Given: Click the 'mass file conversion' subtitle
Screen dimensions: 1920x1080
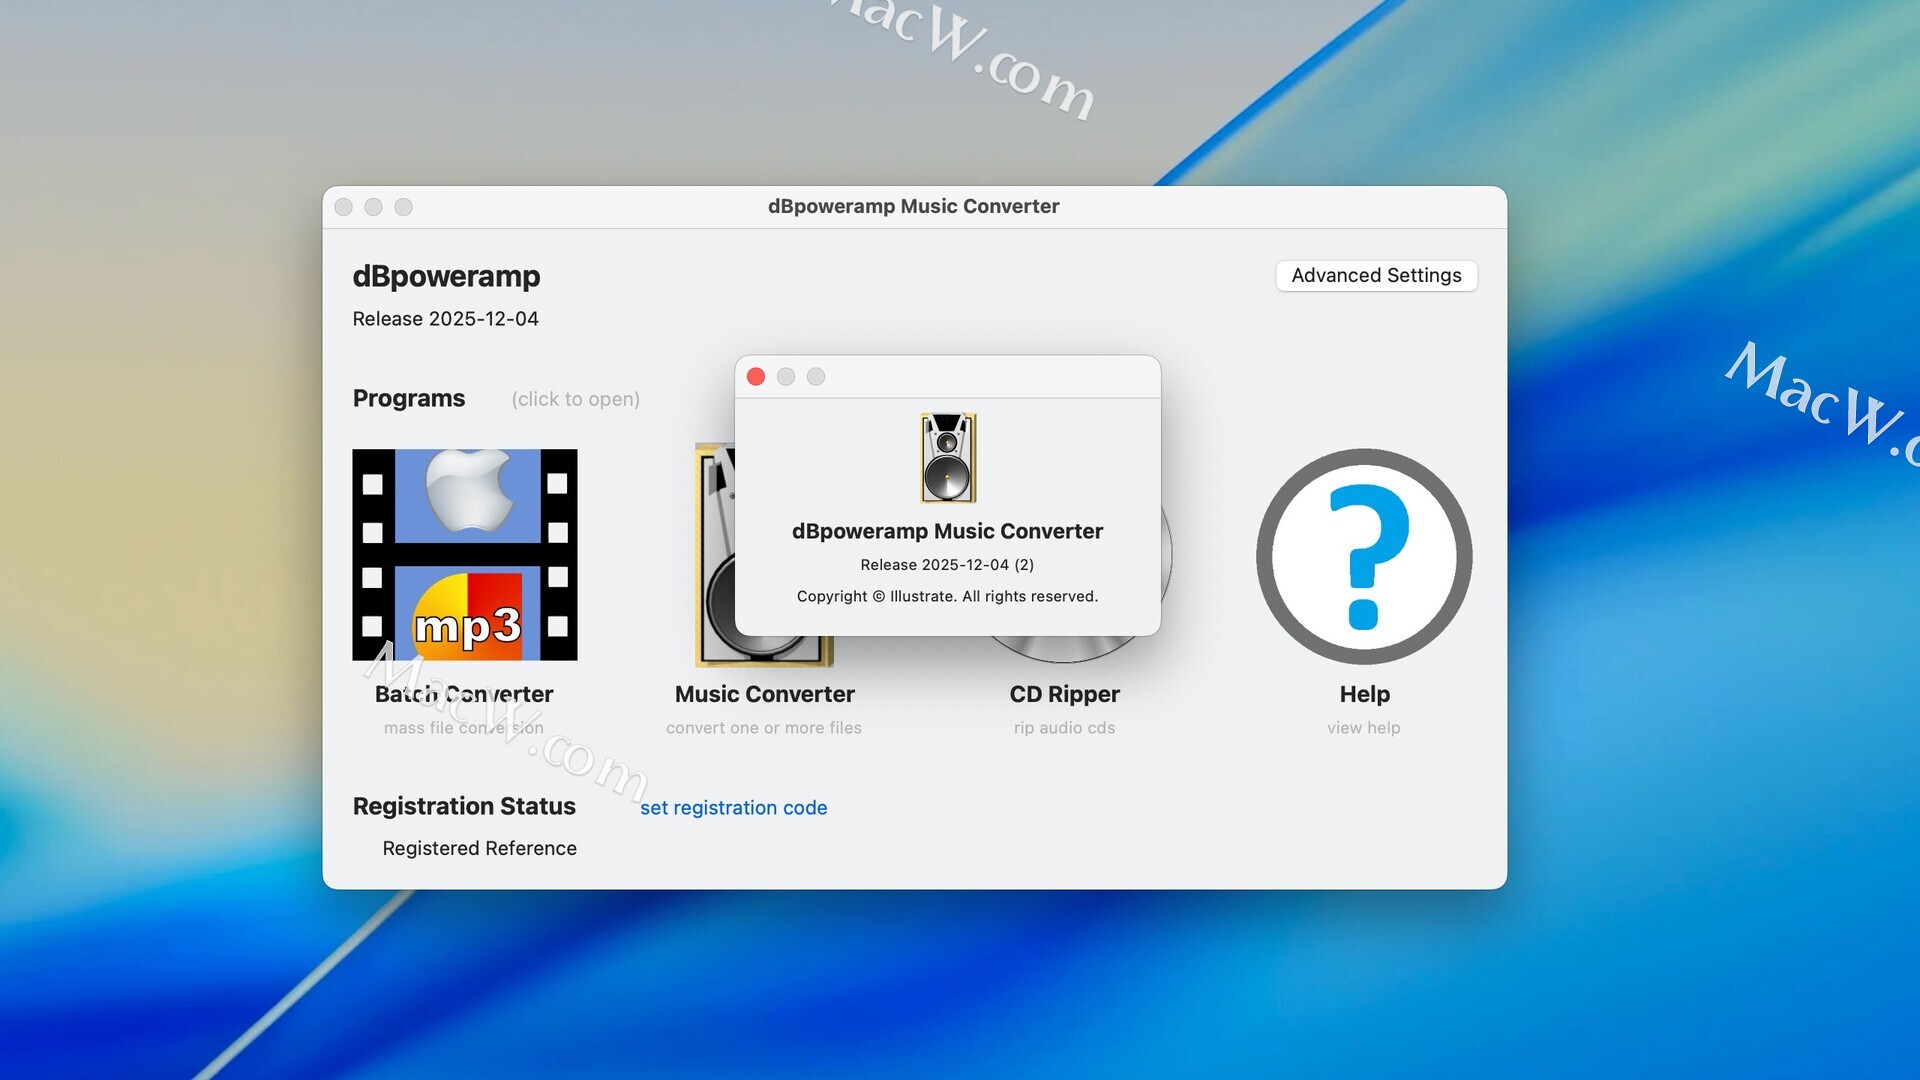Looking at the screenshot, I should click(x=463, y=728).
